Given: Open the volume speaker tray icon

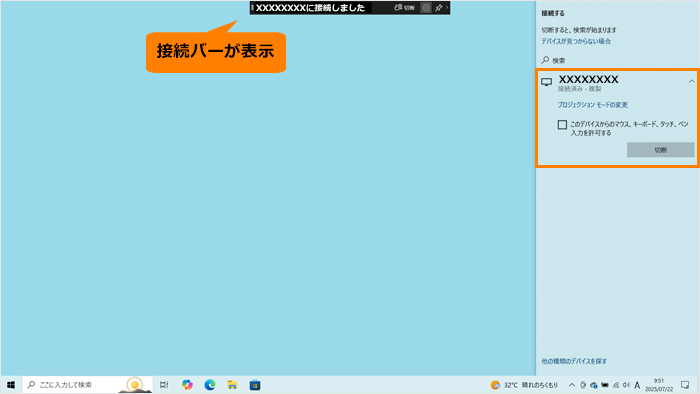Looking at the screenshot, I should [626, 385].
